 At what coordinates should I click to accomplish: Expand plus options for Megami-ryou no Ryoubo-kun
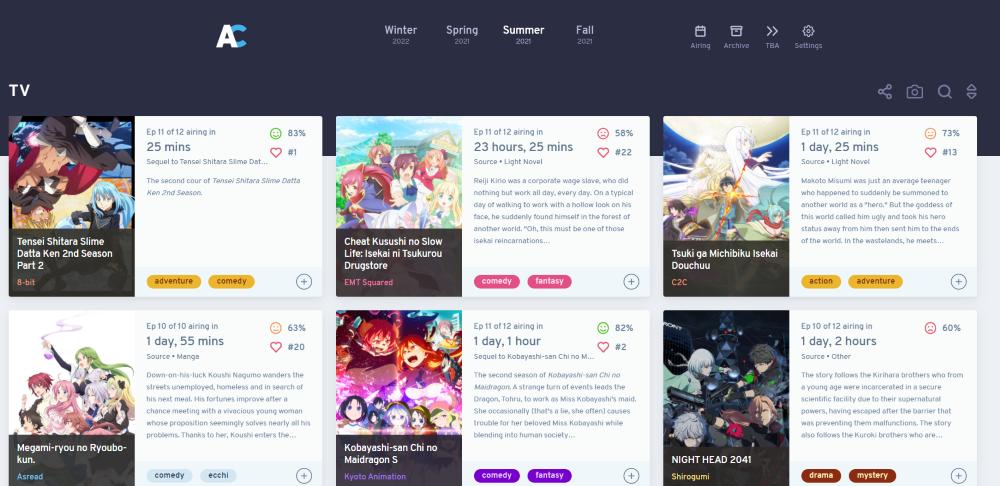pos(304,476)
